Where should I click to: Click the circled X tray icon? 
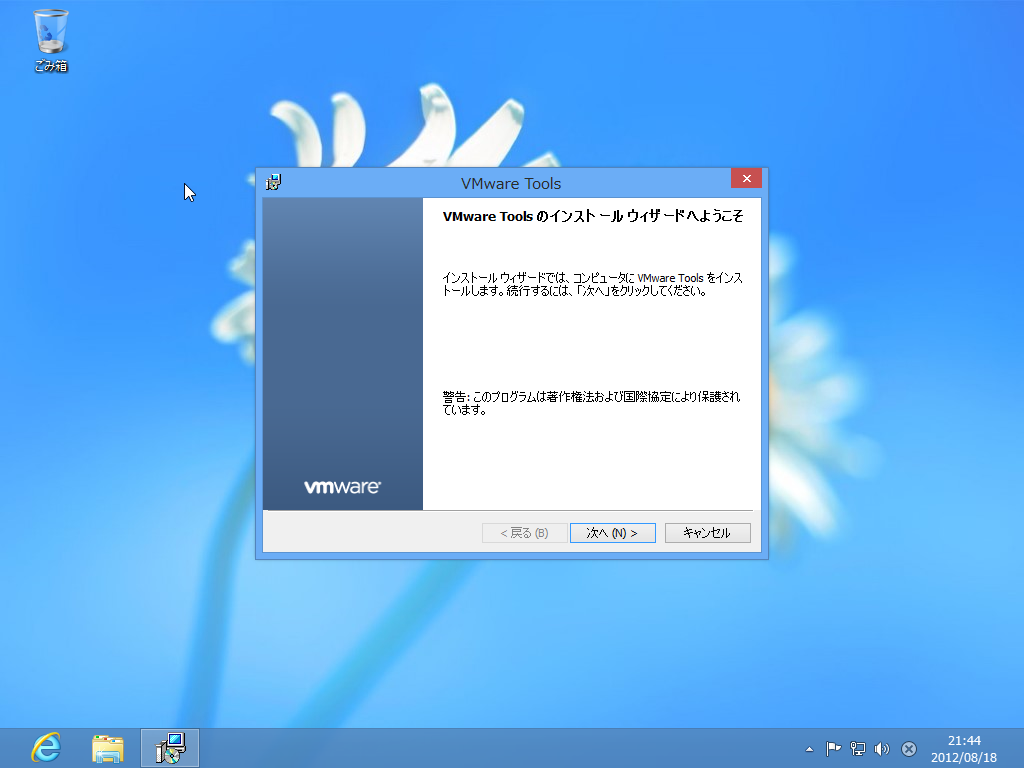[908, 749]
